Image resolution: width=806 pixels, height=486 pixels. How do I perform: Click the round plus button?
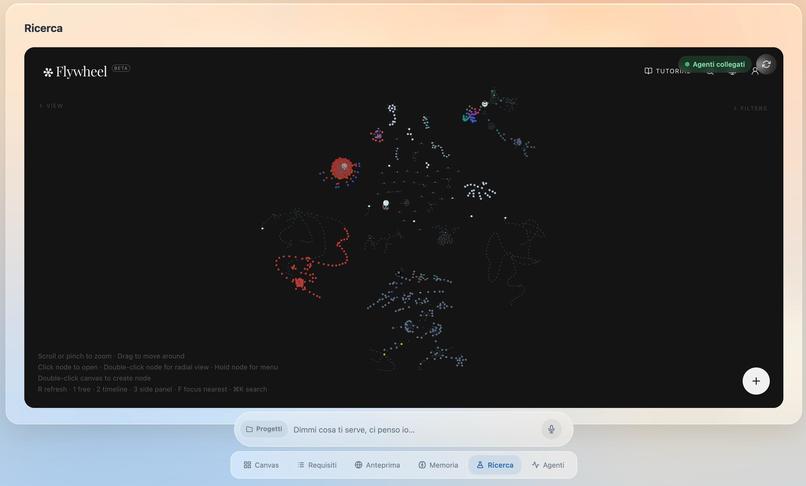[x=756, y=381]
